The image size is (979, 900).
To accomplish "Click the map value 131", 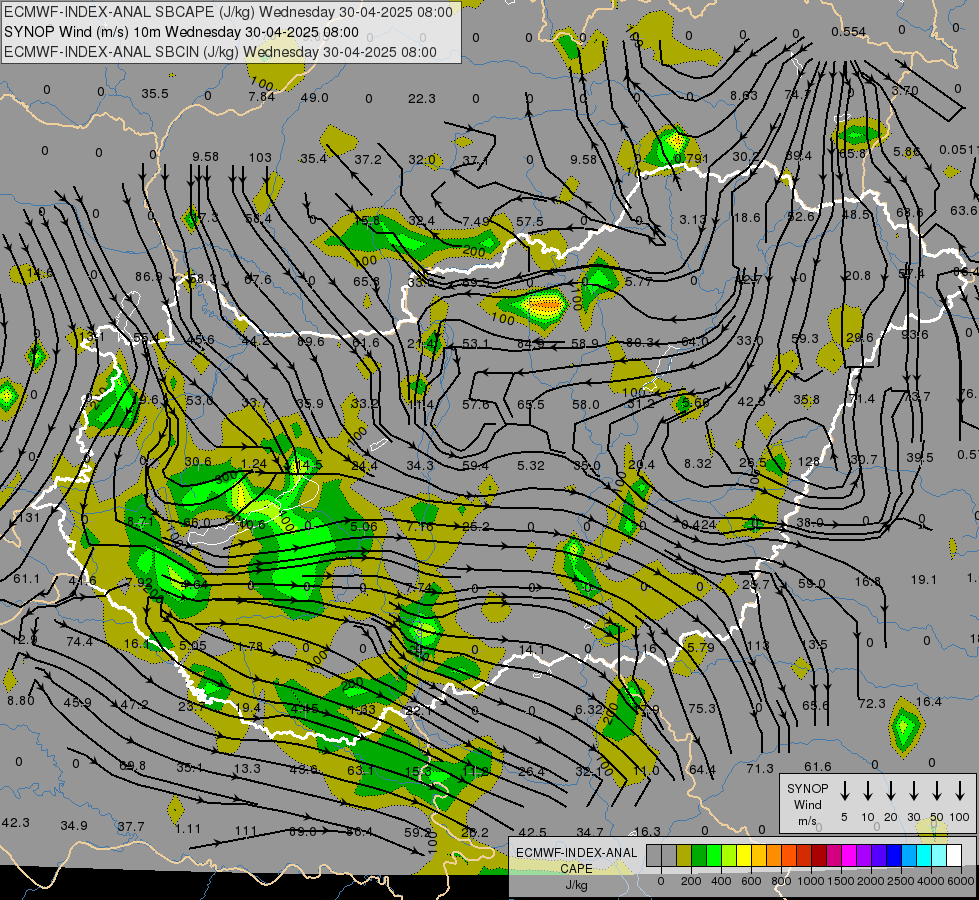I will click(x=29, y=518).
